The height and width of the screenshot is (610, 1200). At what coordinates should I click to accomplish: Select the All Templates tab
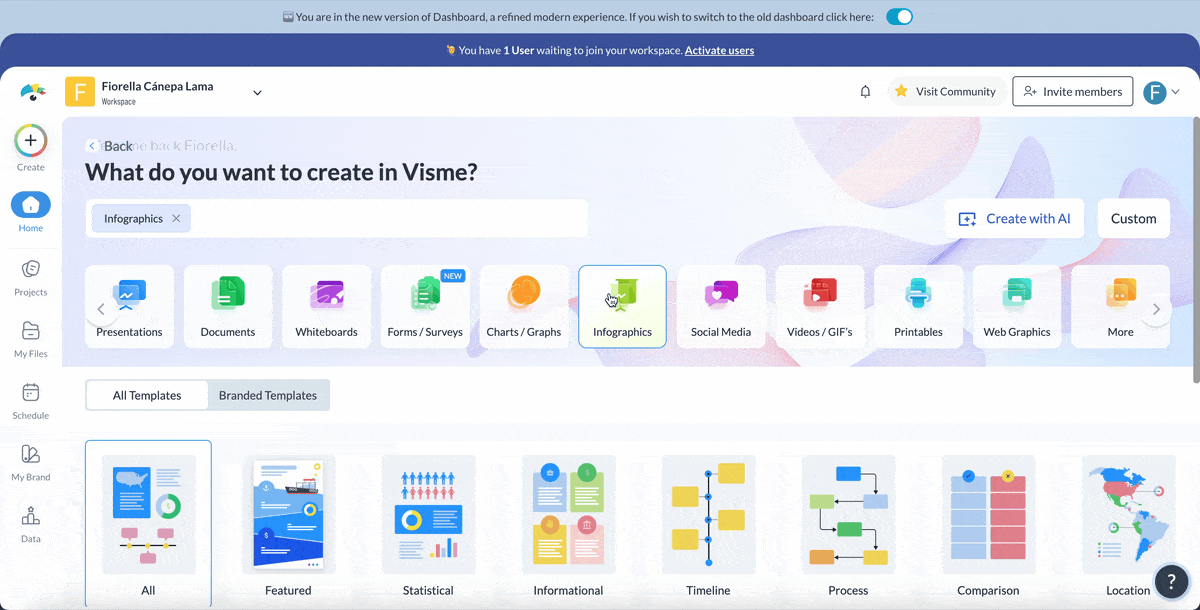tap(146, 395)
